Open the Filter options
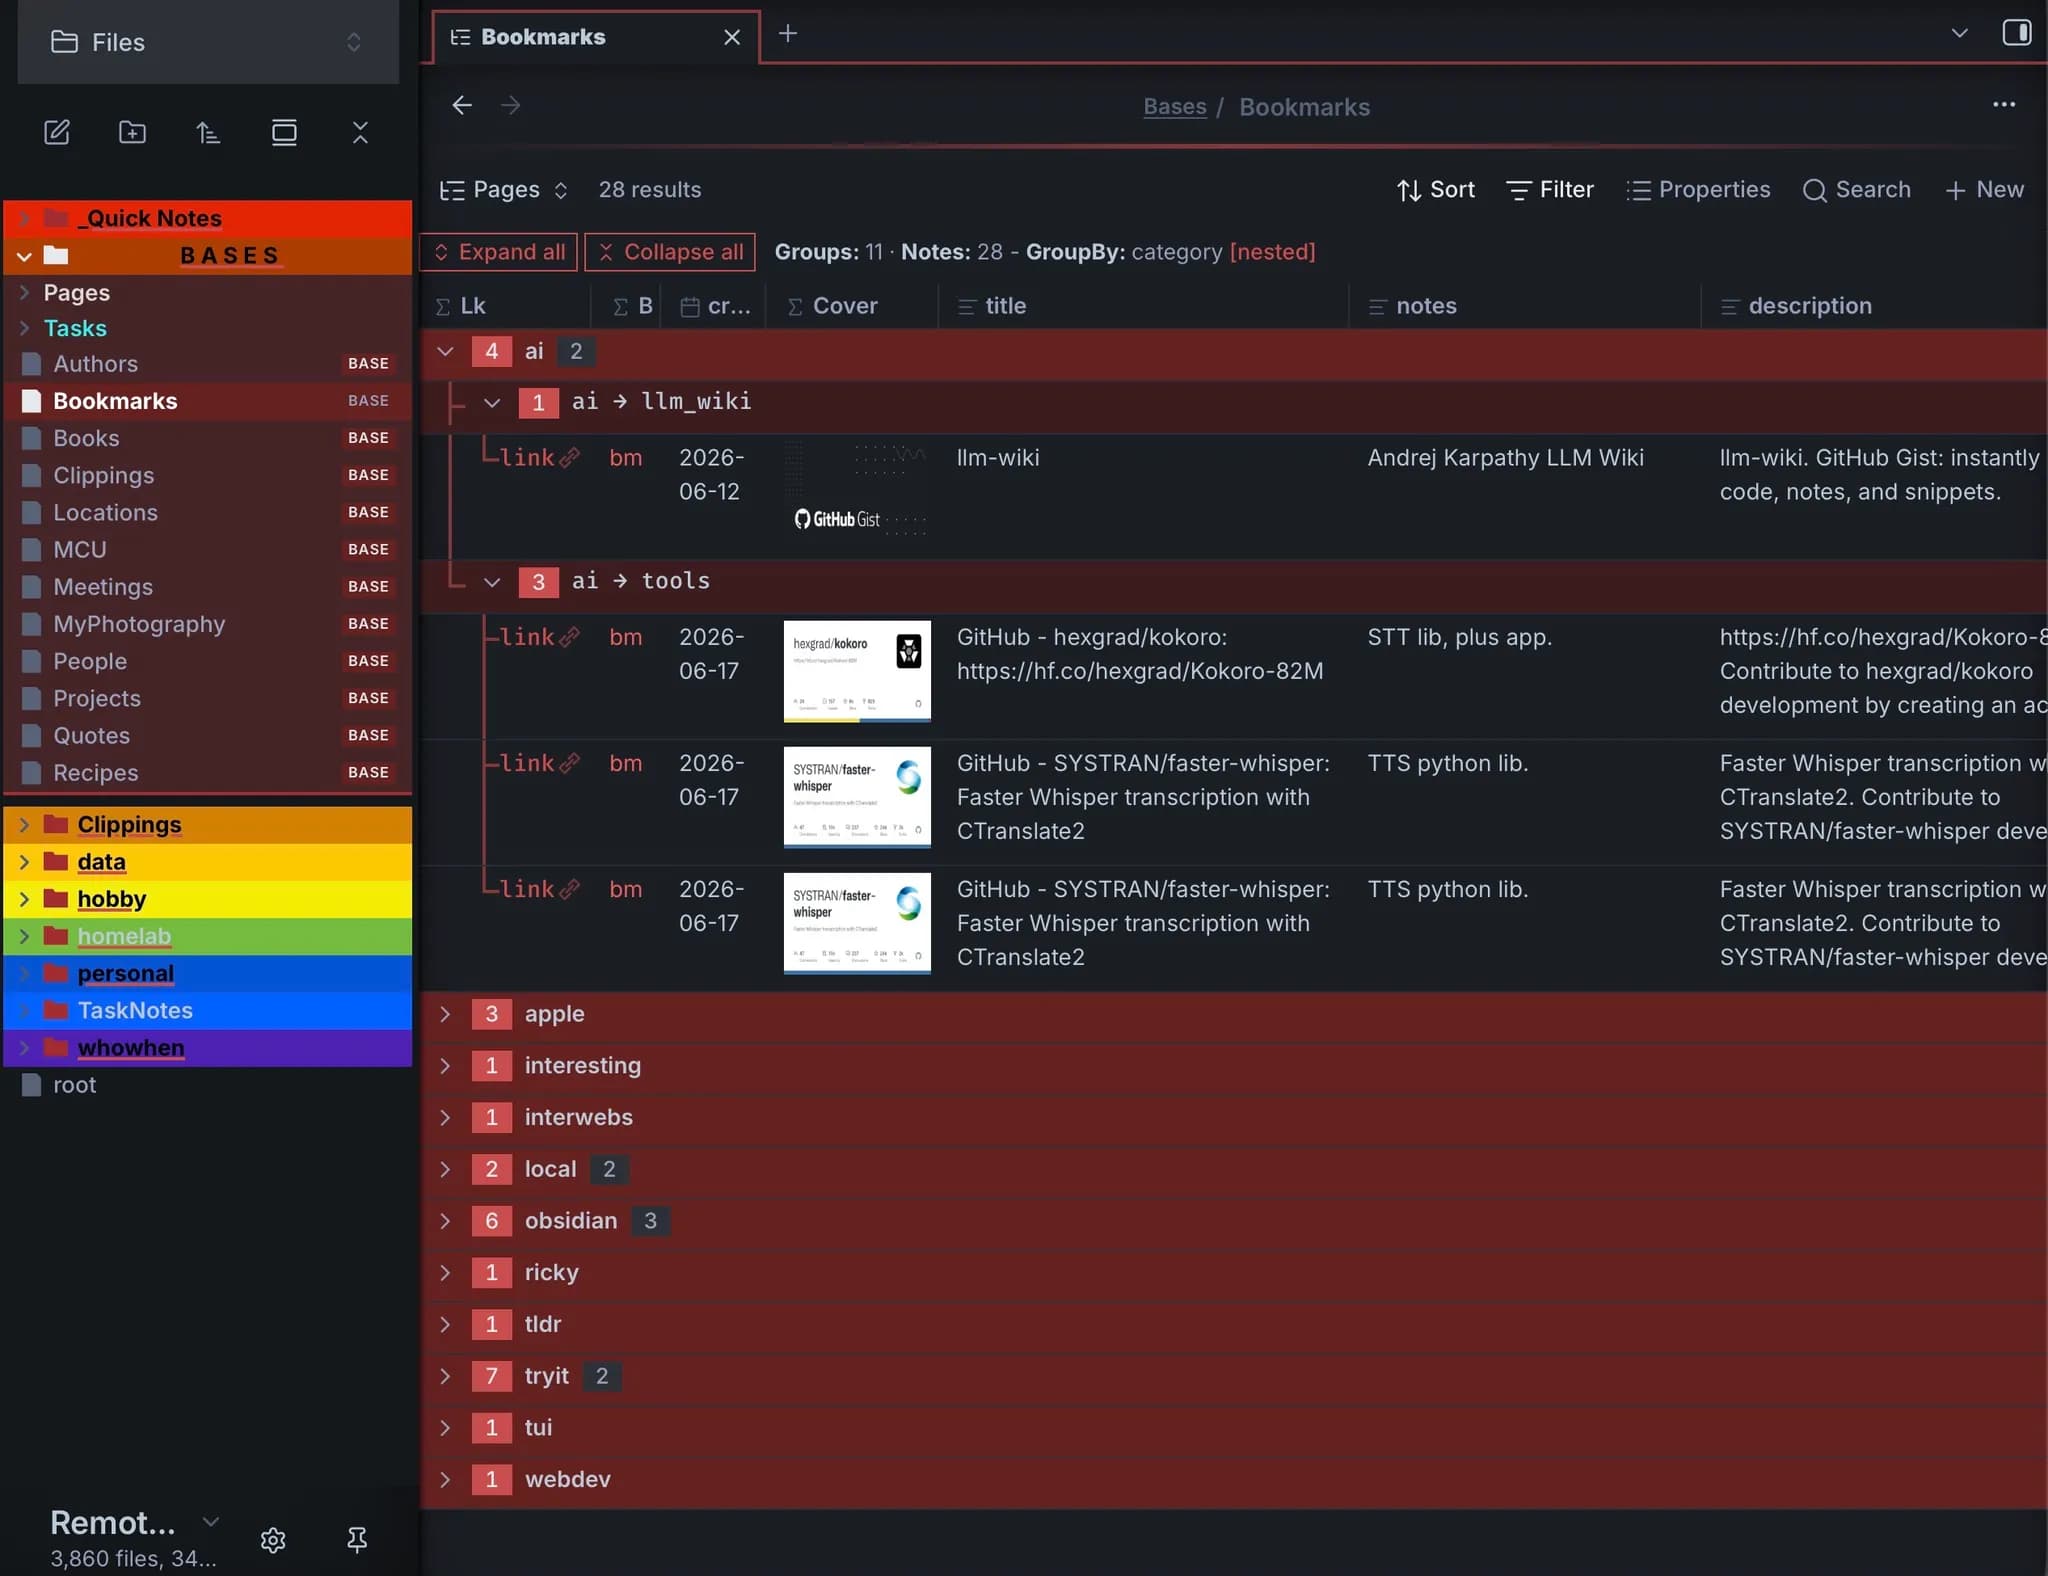Screen dimensions: 2048x1576 pyautogui.click(x=1550, y=190)
